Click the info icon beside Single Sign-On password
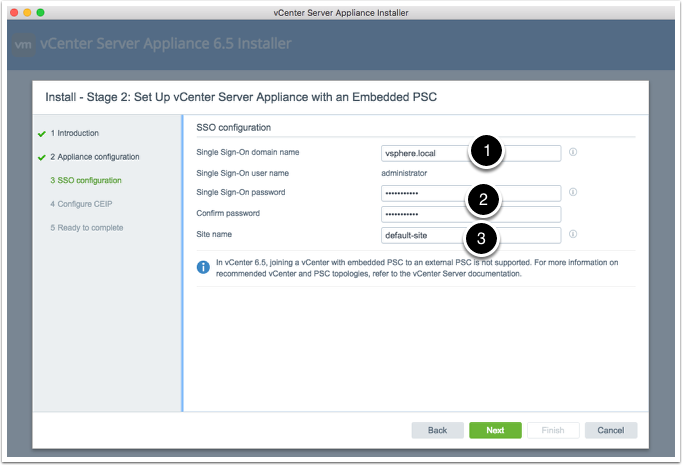682x465 pixels. (x=574, y=192)
